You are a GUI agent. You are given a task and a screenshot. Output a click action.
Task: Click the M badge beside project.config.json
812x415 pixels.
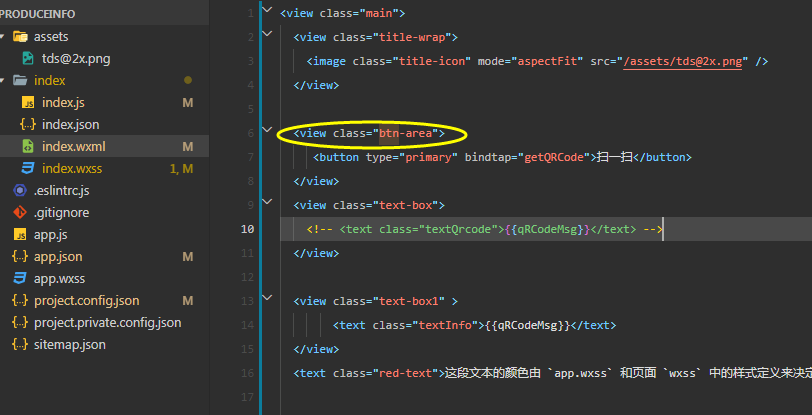pos(188,301)
